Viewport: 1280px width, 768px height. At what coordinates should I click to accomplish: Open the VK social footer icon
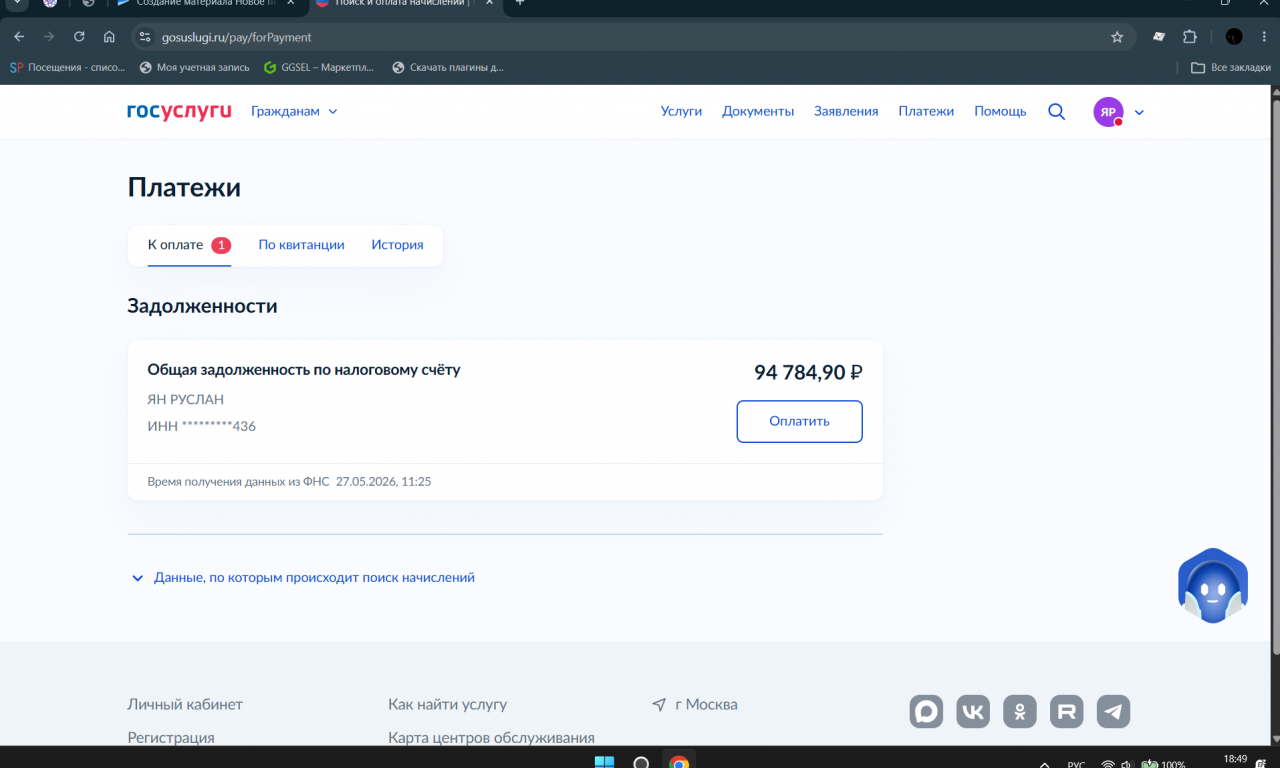[x=973, y=711]
